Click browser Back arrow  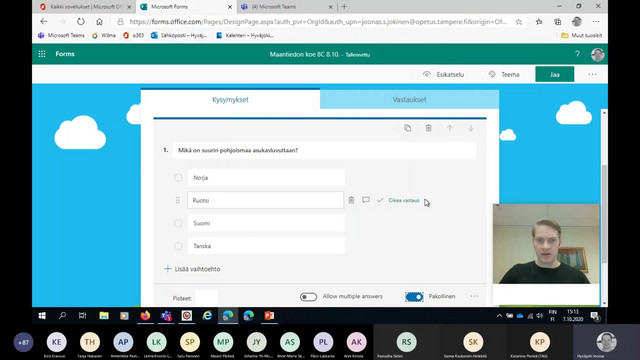[x=44, y=22]
